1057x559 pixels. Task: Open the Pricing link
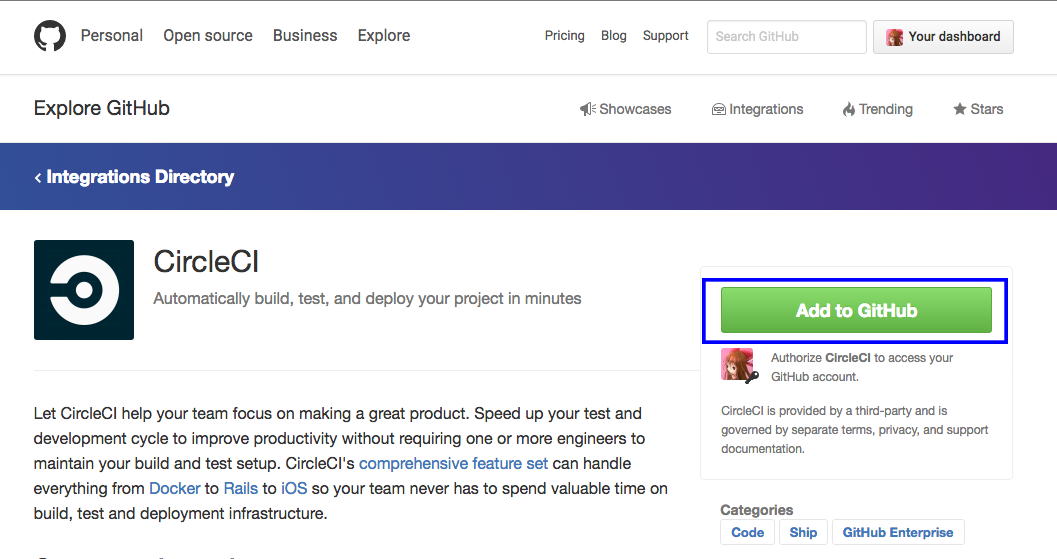click(564, 36)
